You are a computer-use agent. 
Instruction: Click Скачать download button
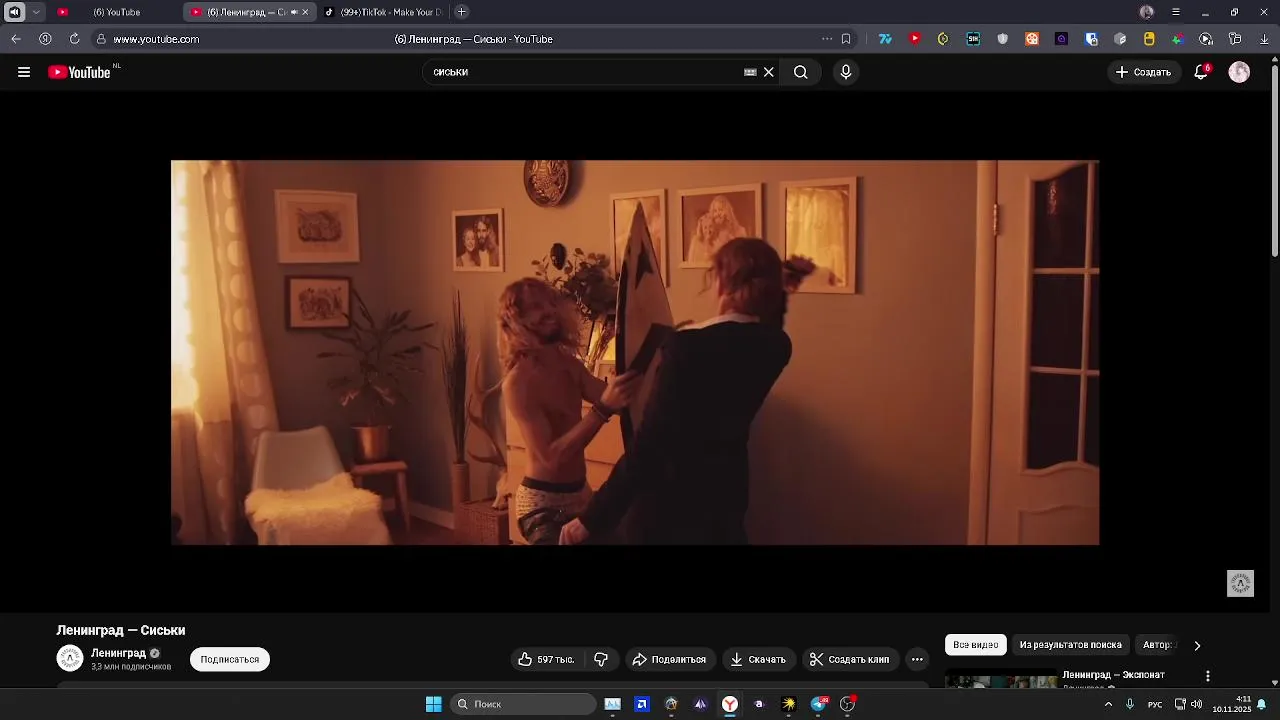click(758, 659)
